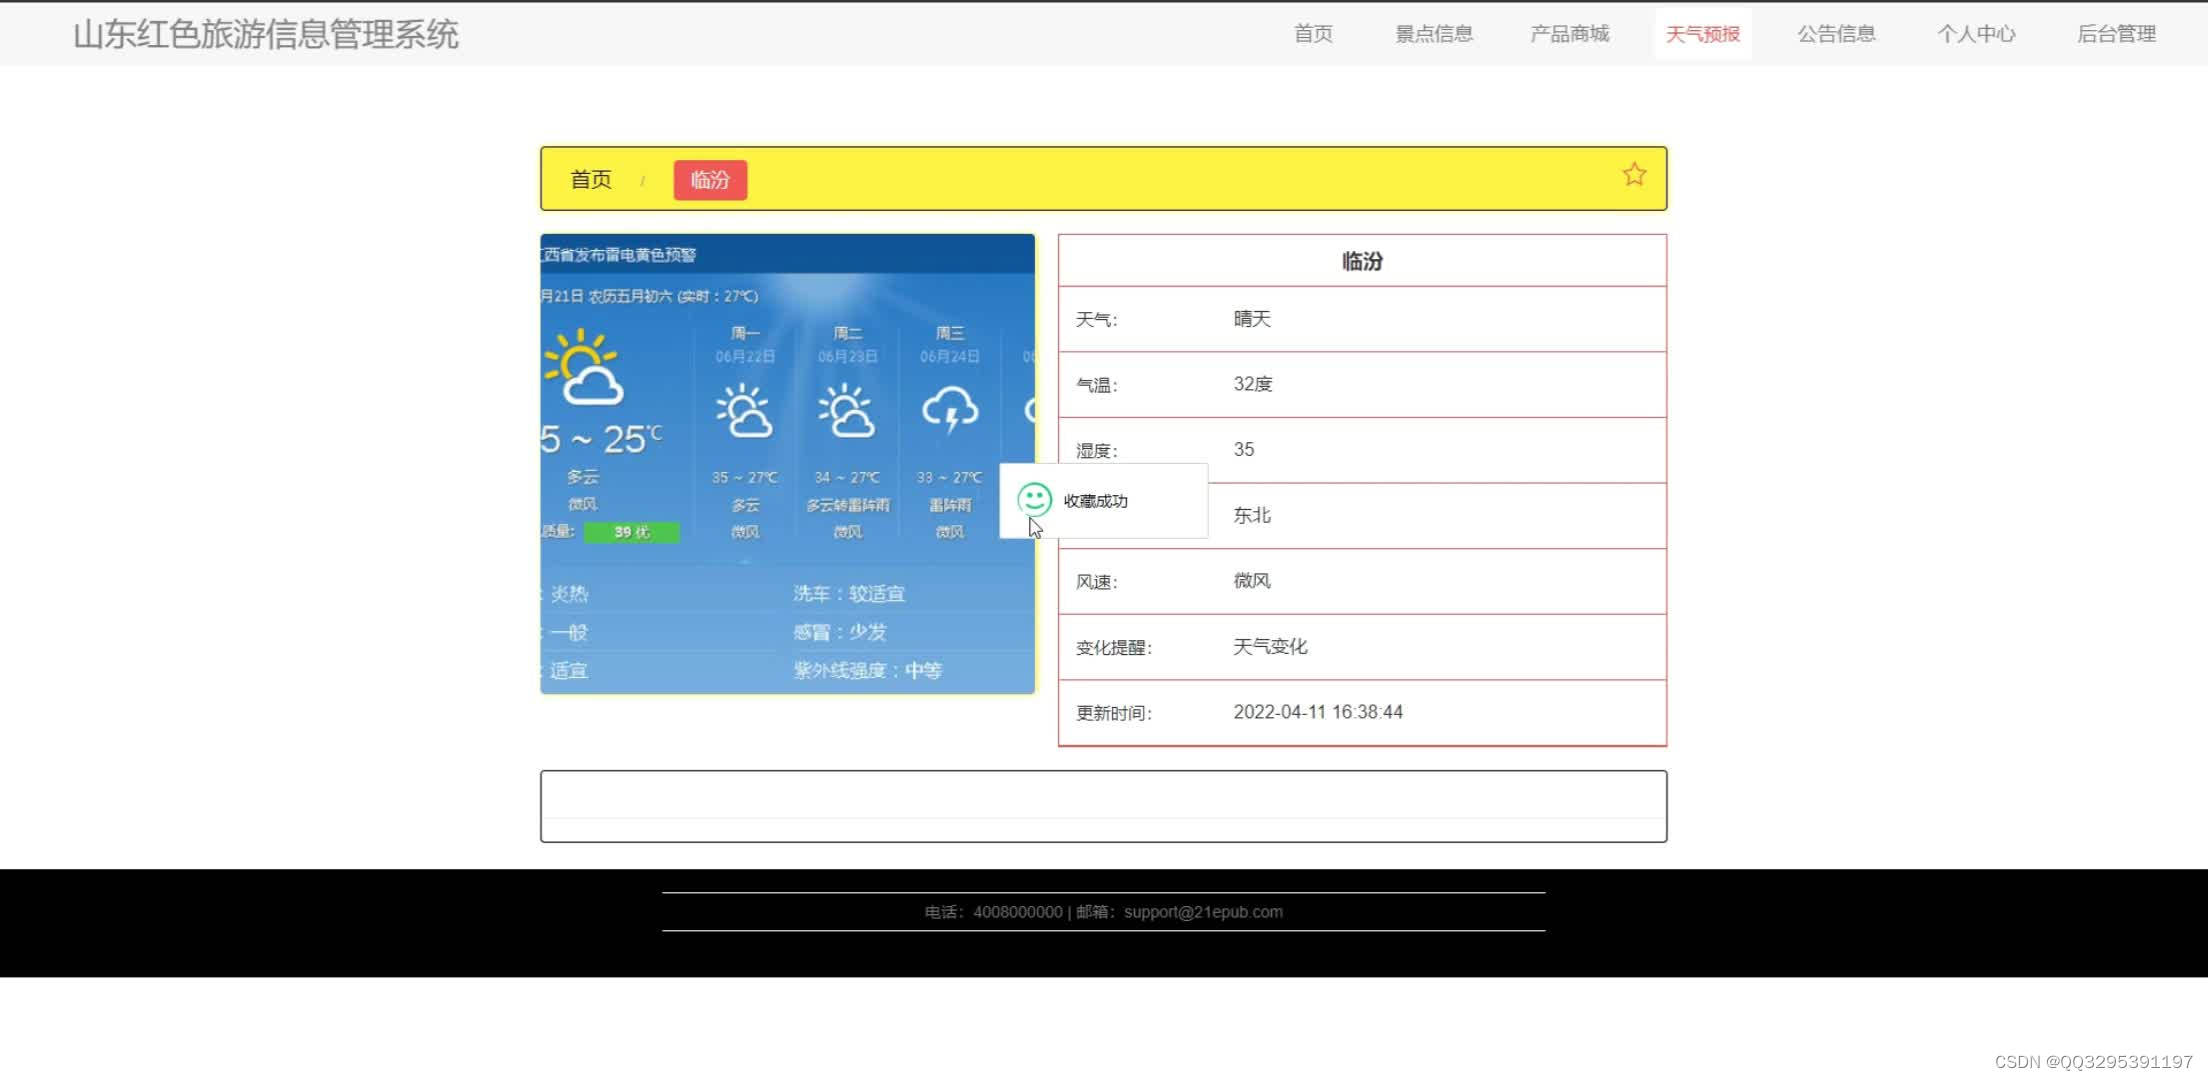Click the site title 山东红色旅游信息管理系统
This screenshot has width=2208, height=1080.
tap(266, 35)
